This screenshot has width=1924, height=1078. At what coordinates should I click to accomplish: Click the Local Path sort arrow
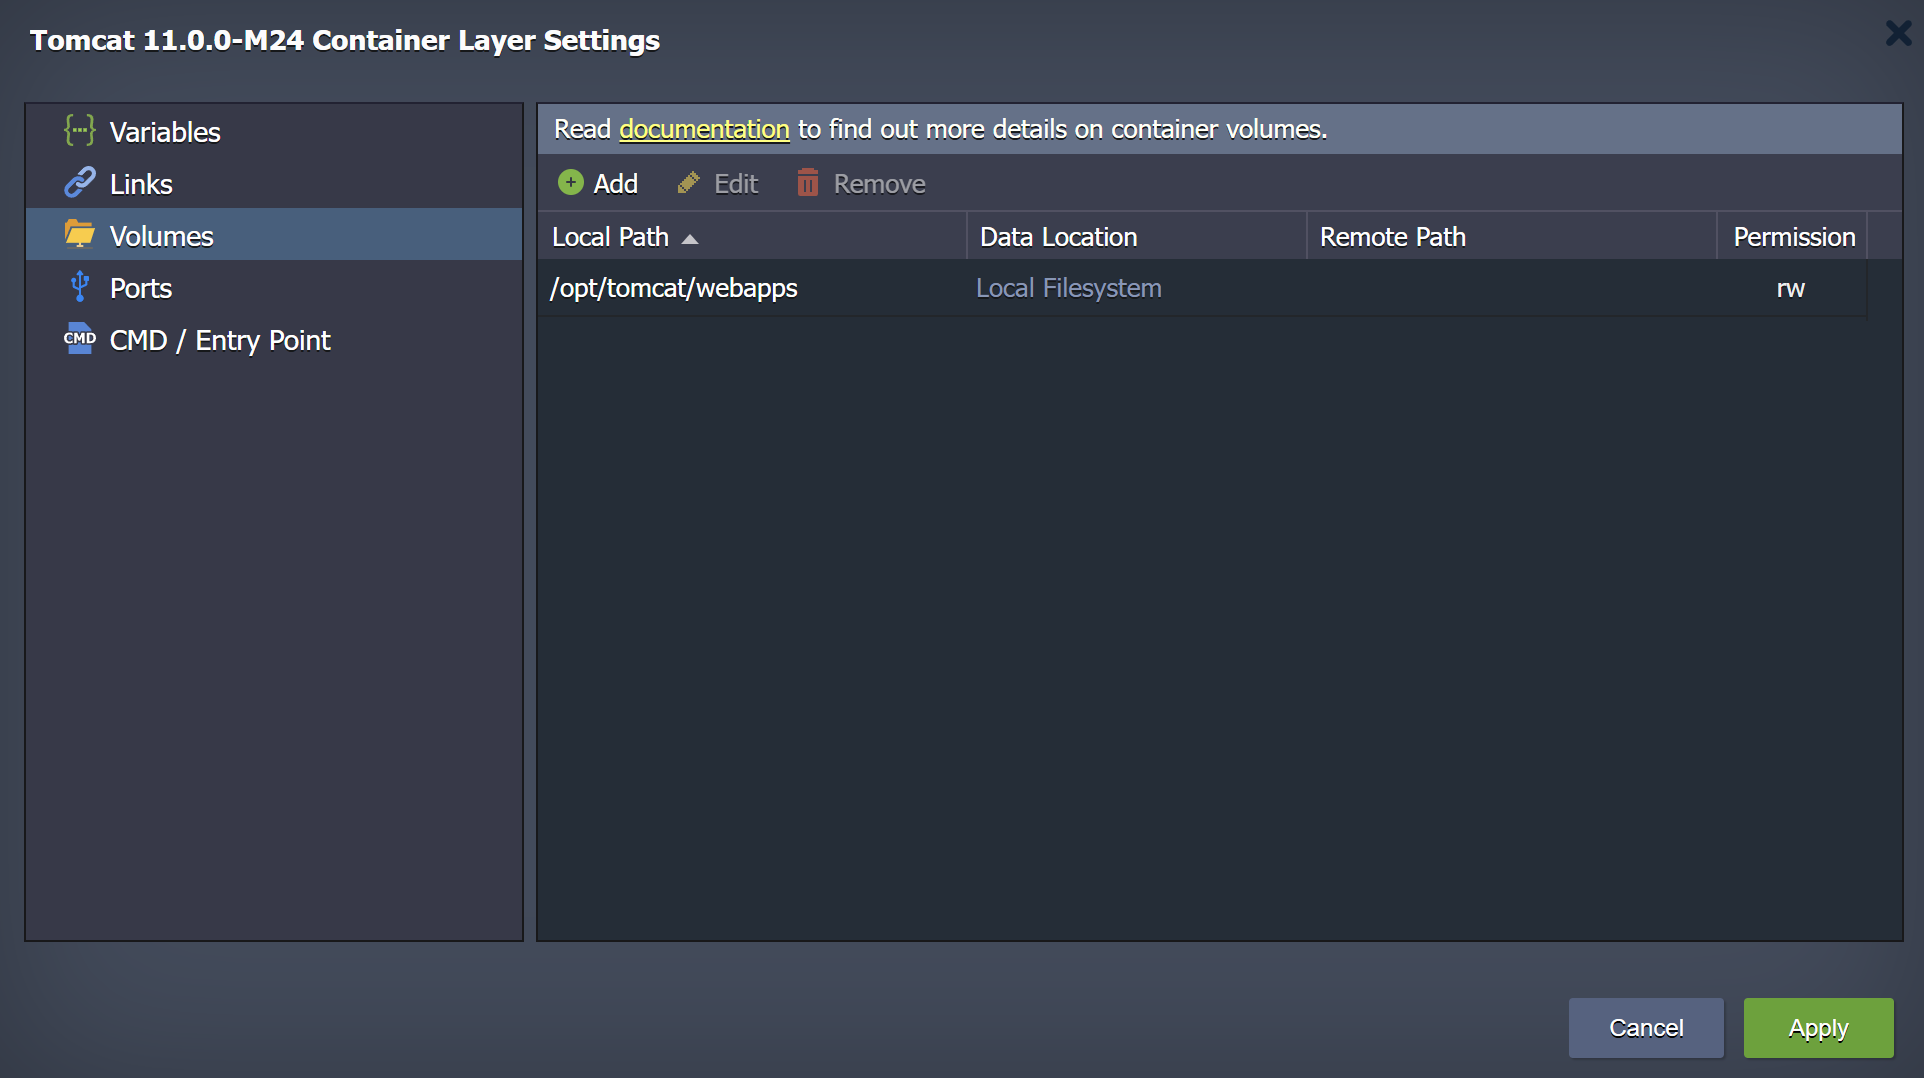(x=689, y=239)
